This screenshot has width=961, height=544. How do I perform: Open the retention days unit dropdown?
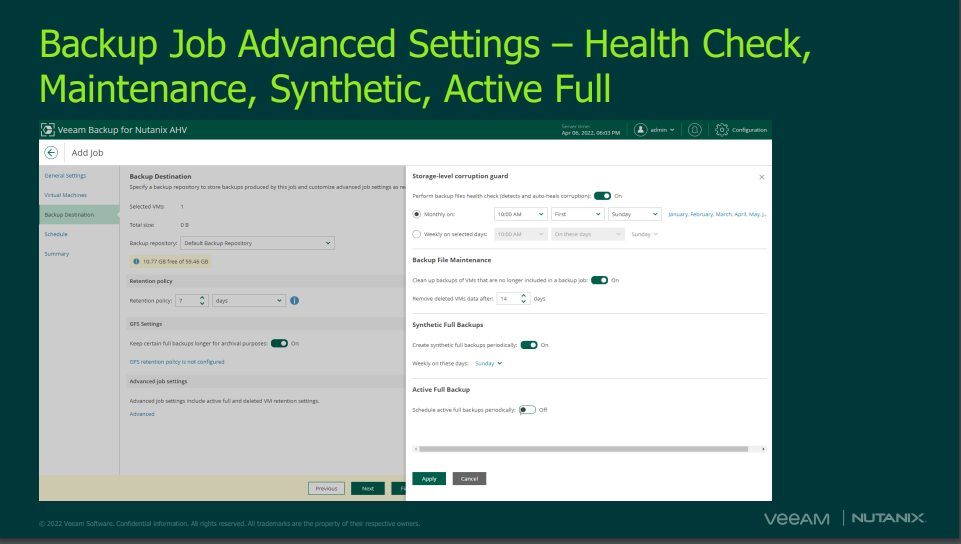coord(249,301)
